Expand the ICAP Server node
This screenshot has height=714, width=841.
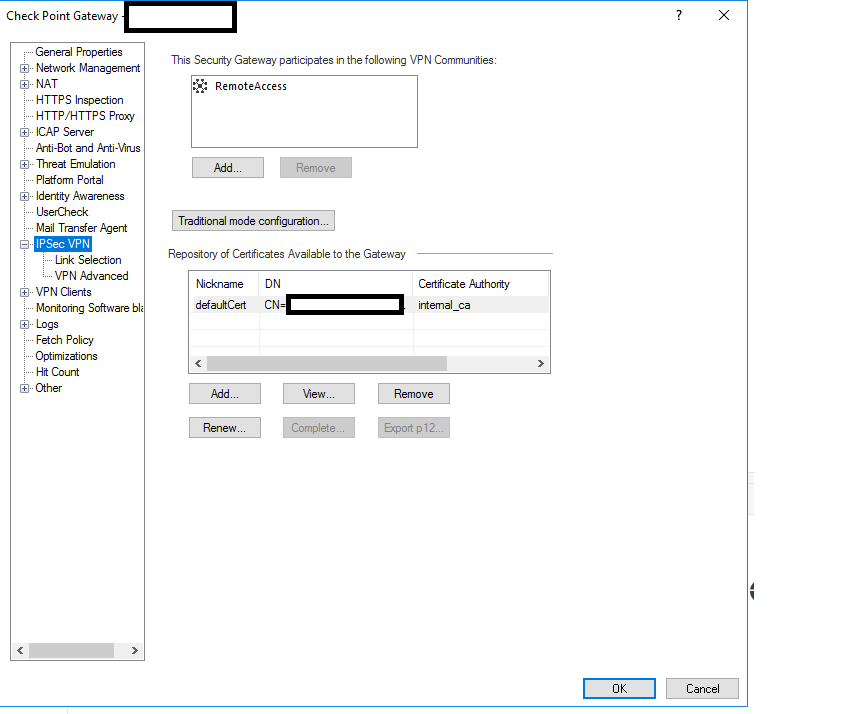[24, 132]
